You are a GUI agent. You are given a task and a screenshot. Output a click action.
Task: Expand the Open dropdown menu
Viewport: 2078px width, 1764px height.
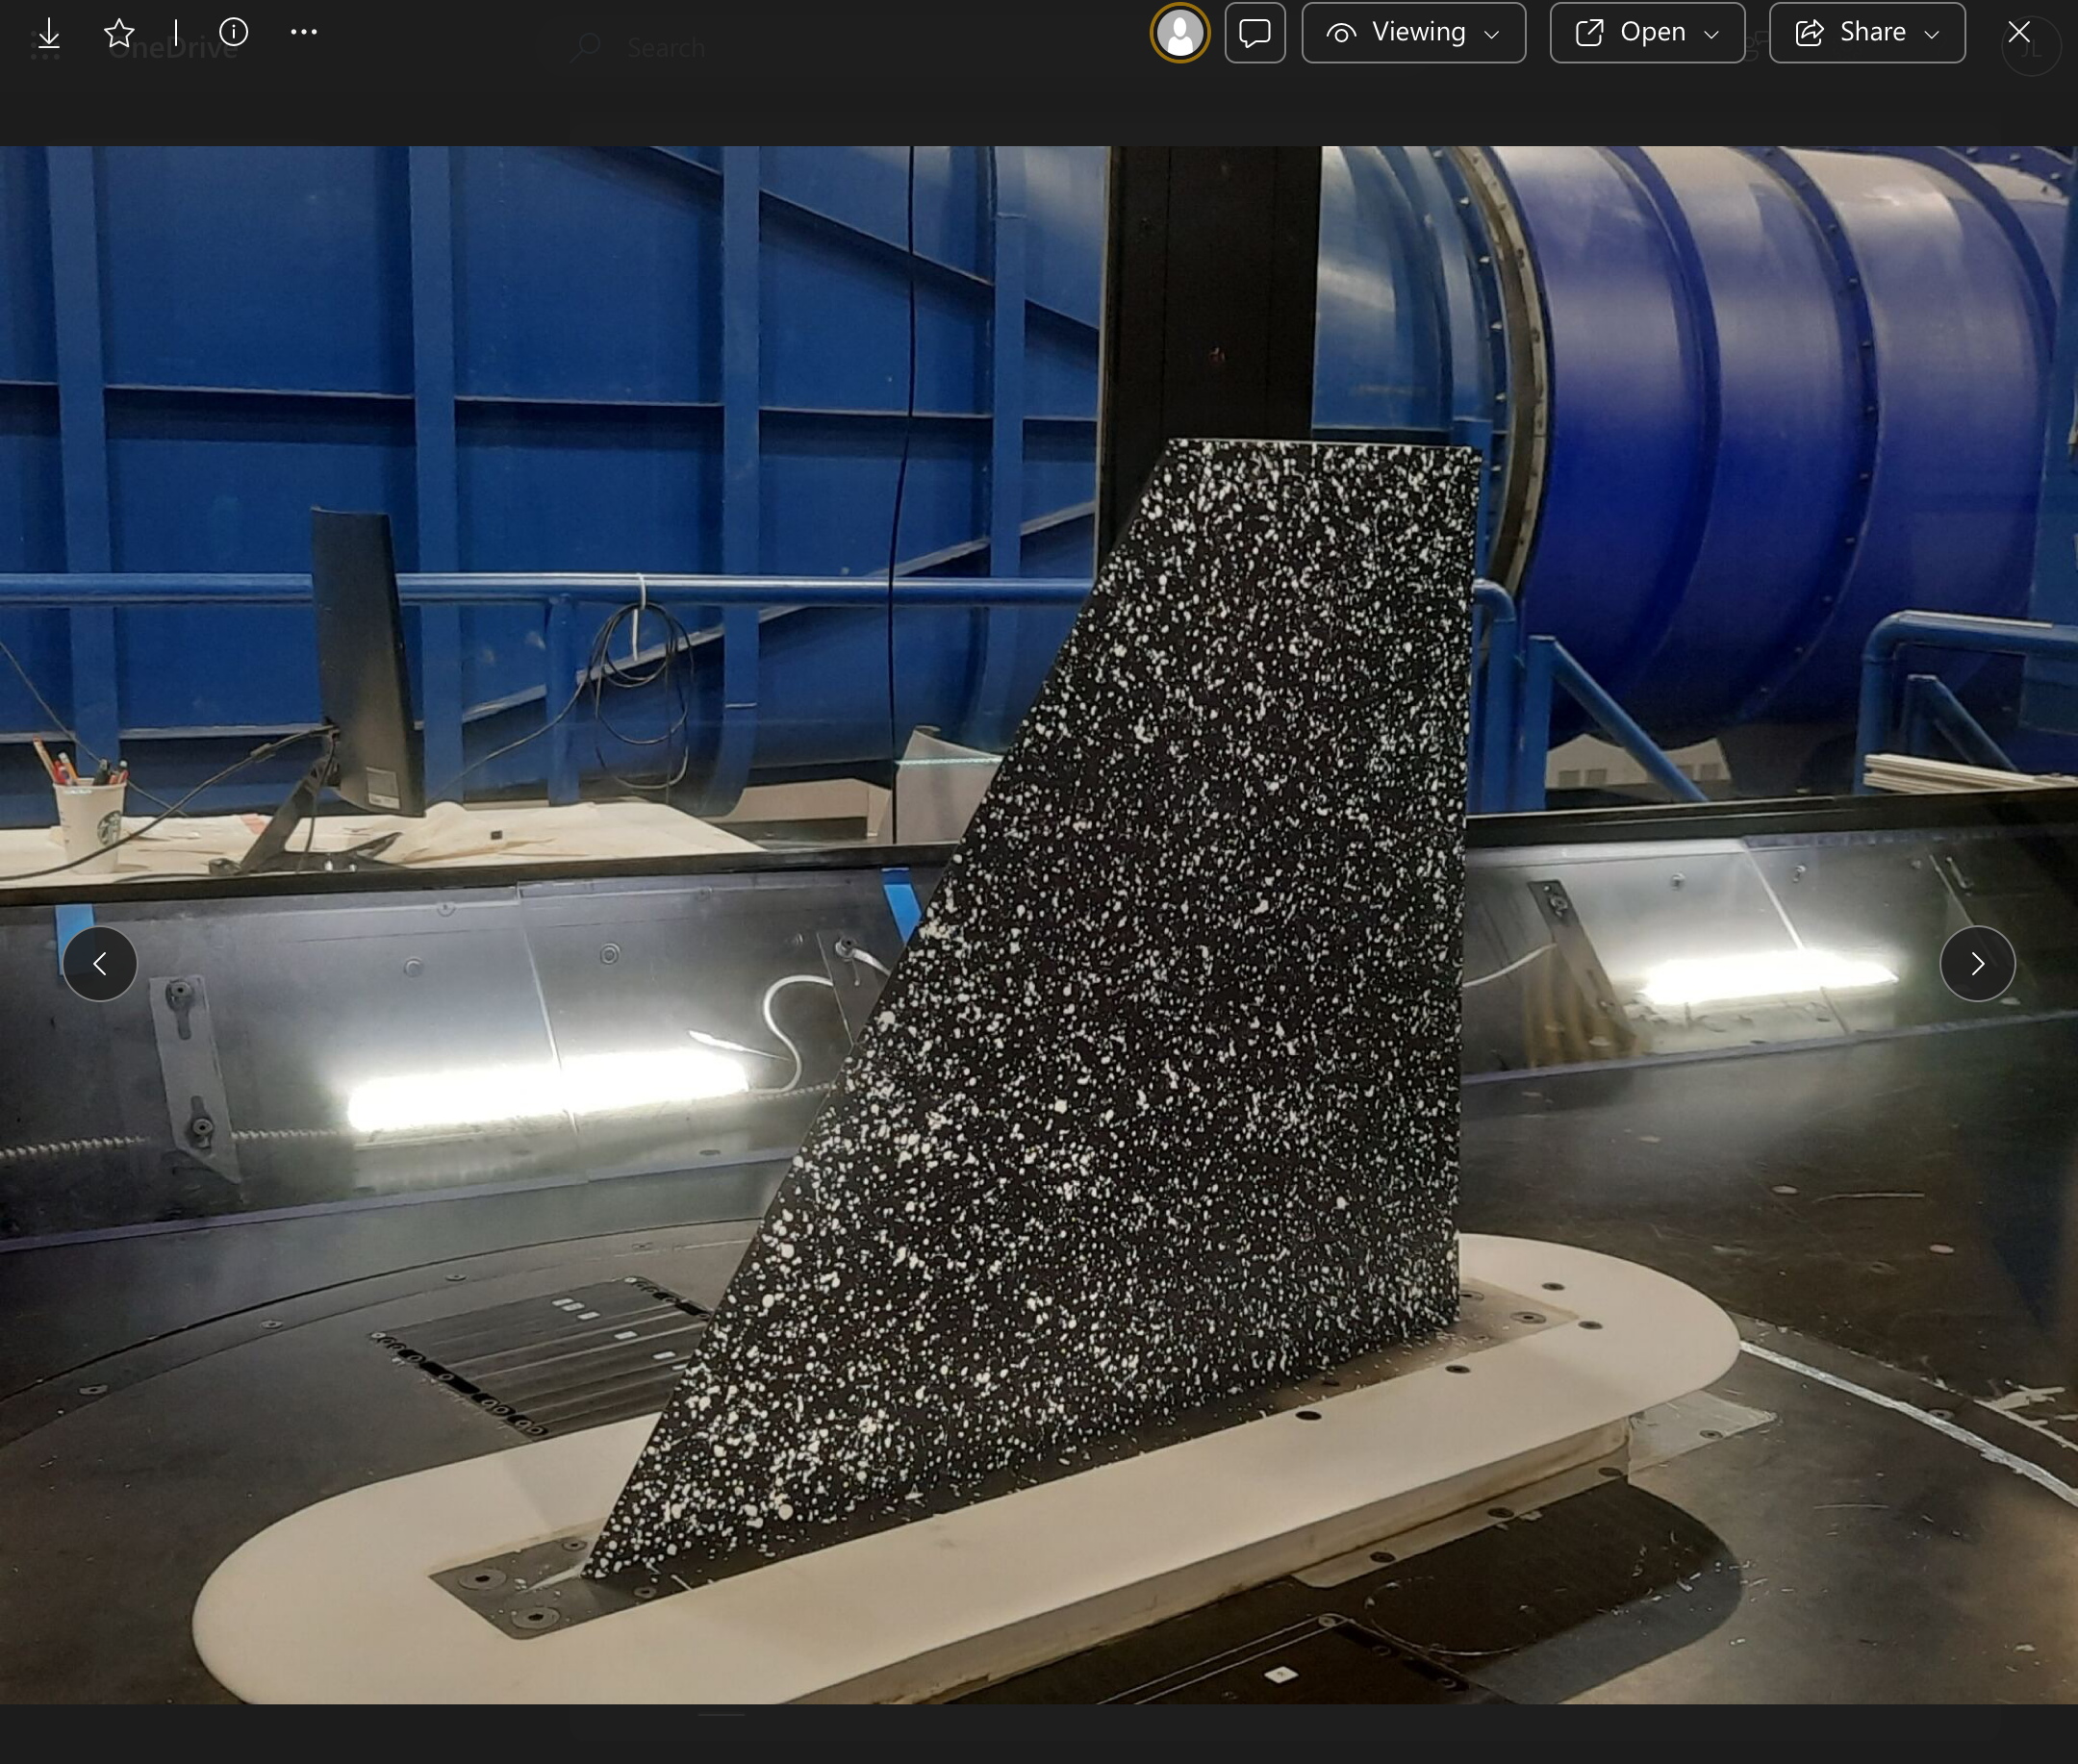[1711, 34]
